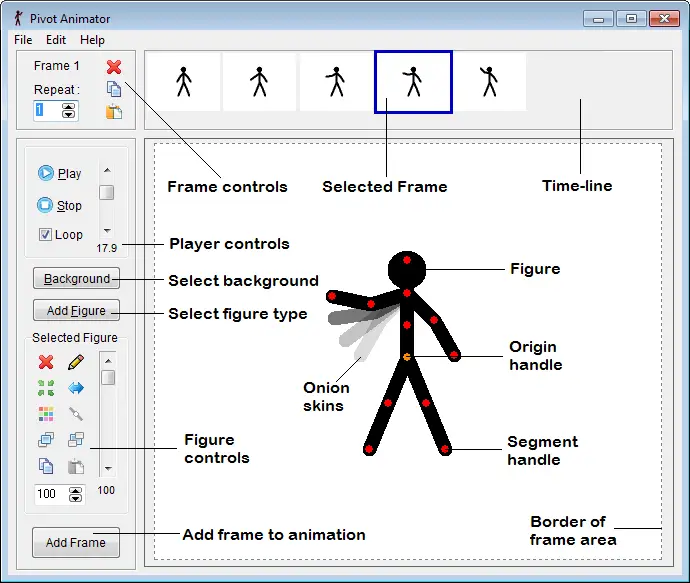Open the Edit menu

[x=56, y=40]
